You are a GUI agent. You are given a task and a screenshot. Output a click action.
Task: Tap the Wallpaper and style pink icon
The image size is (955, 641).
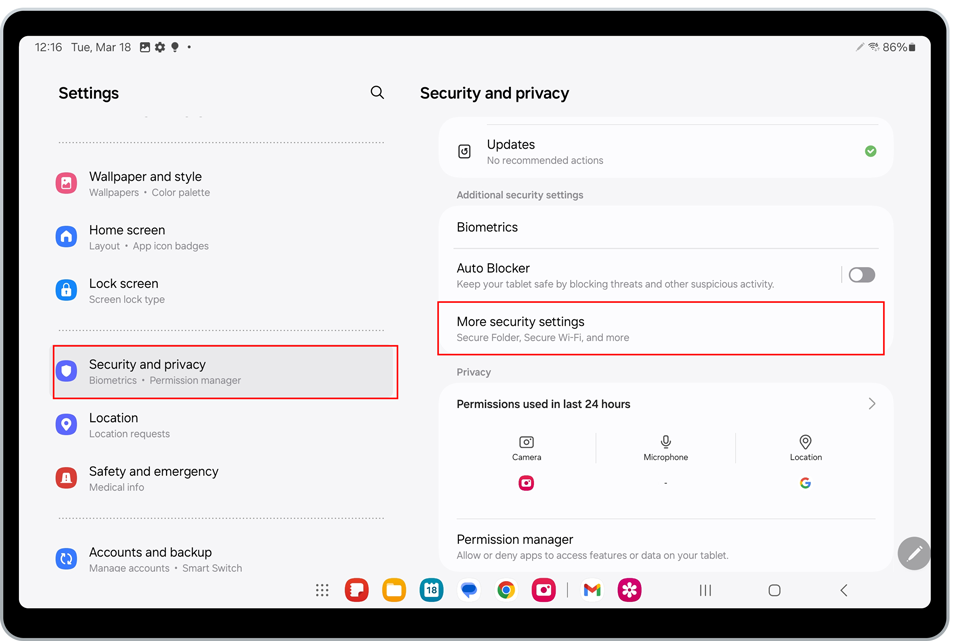point(66,183)
